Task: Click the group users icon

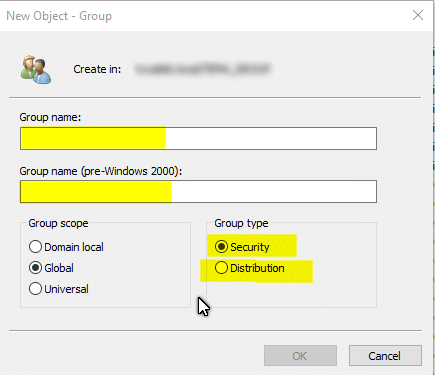Action: 36,69
